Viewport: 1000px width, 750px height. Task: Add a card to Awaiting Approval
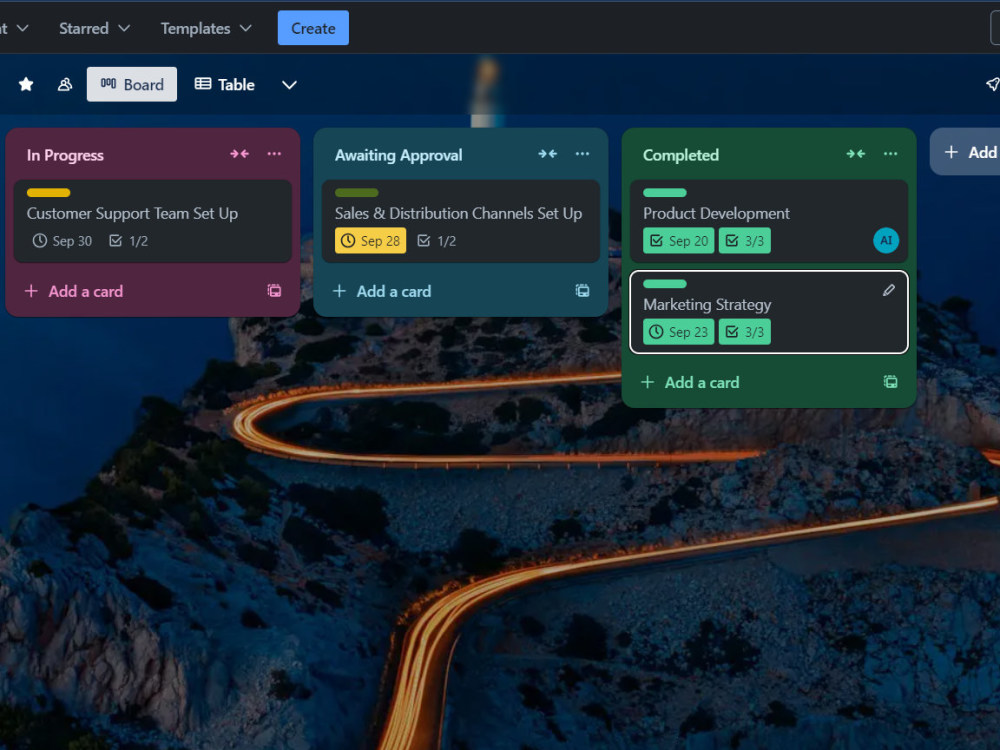point(382,291)
